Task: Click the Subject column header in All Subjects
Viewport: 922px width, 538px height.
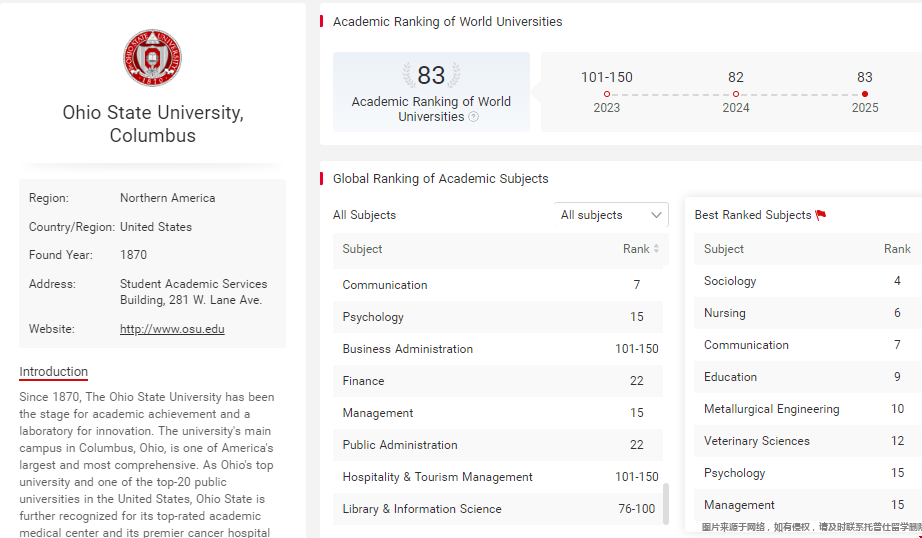Action: click(362, 249)
